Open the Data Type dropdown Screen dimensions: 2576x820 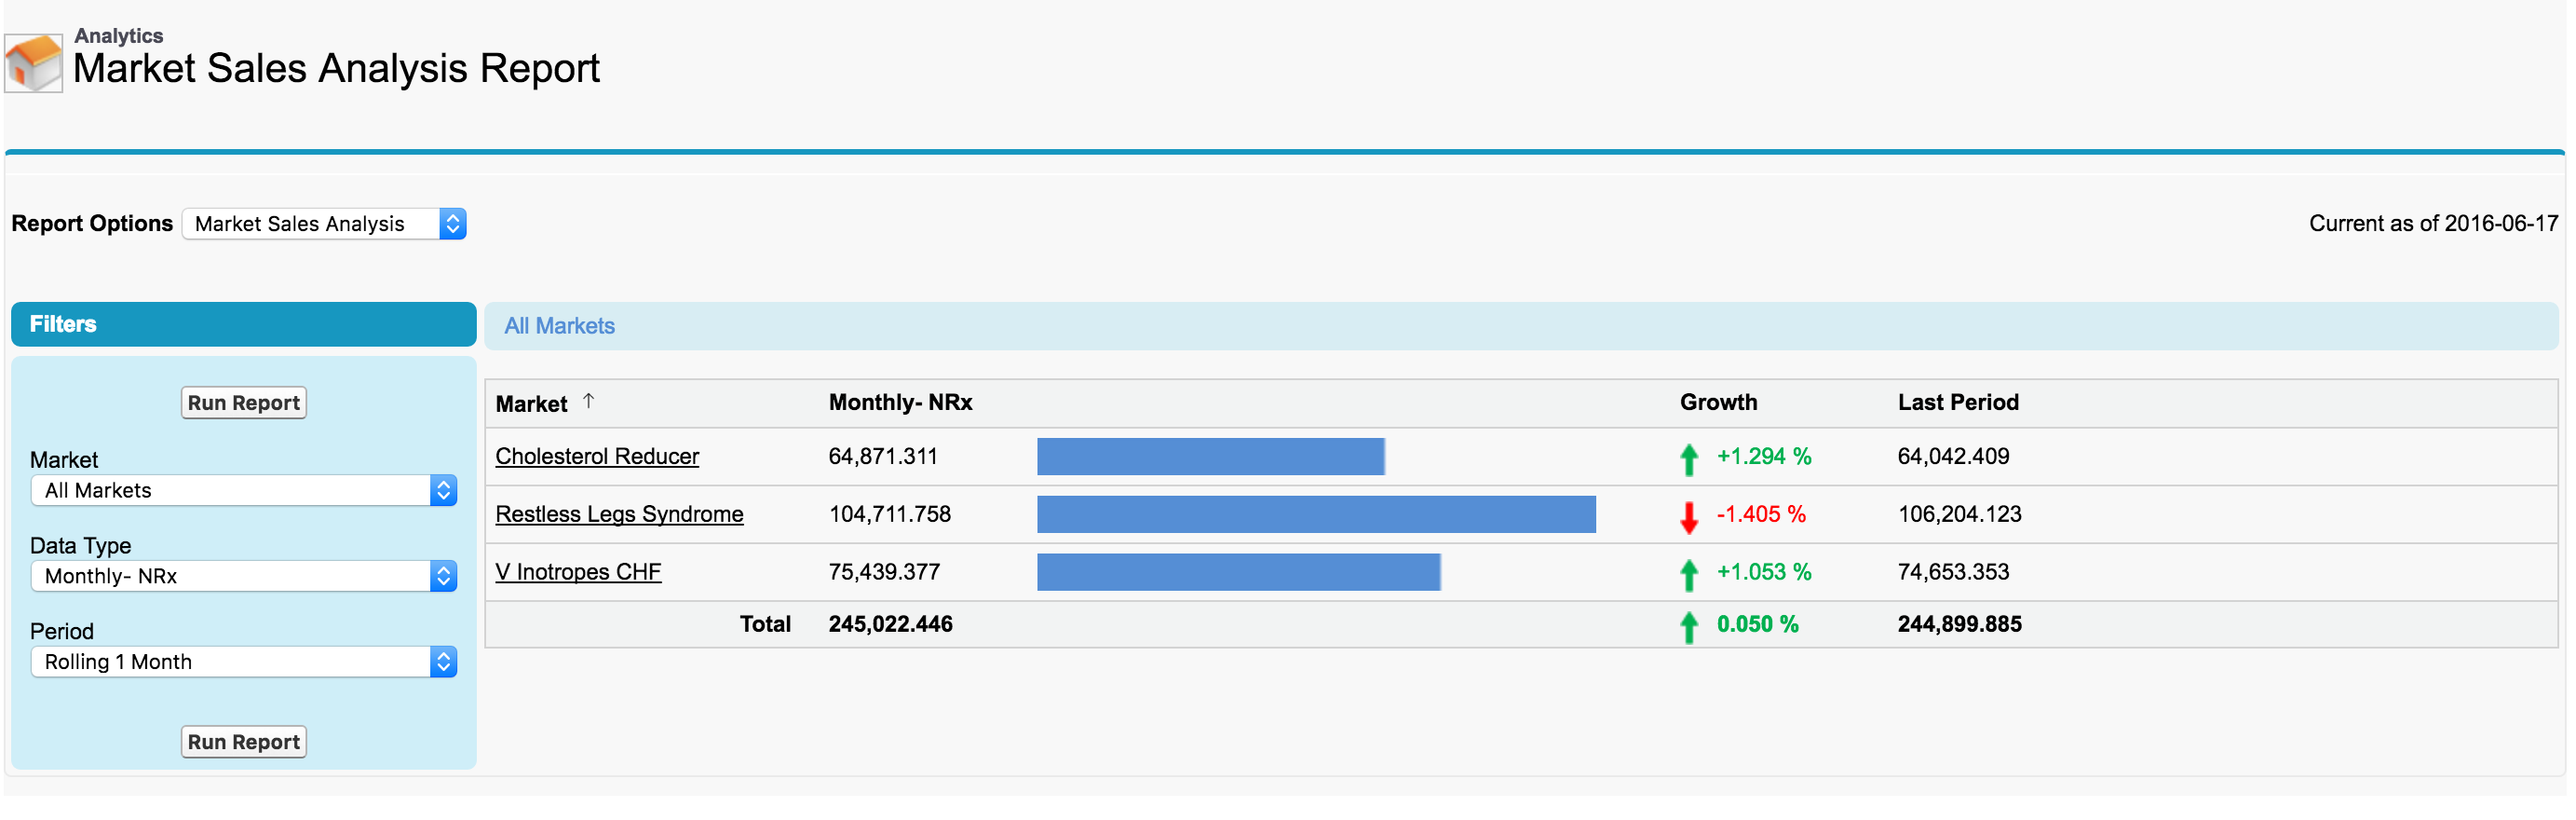[244, 576]
